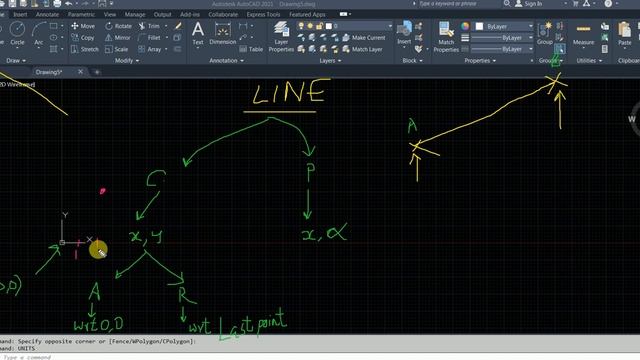This screenshot has width=640, height=360.
Task: Select the Circle draw tool
Action: pos(17,33)
